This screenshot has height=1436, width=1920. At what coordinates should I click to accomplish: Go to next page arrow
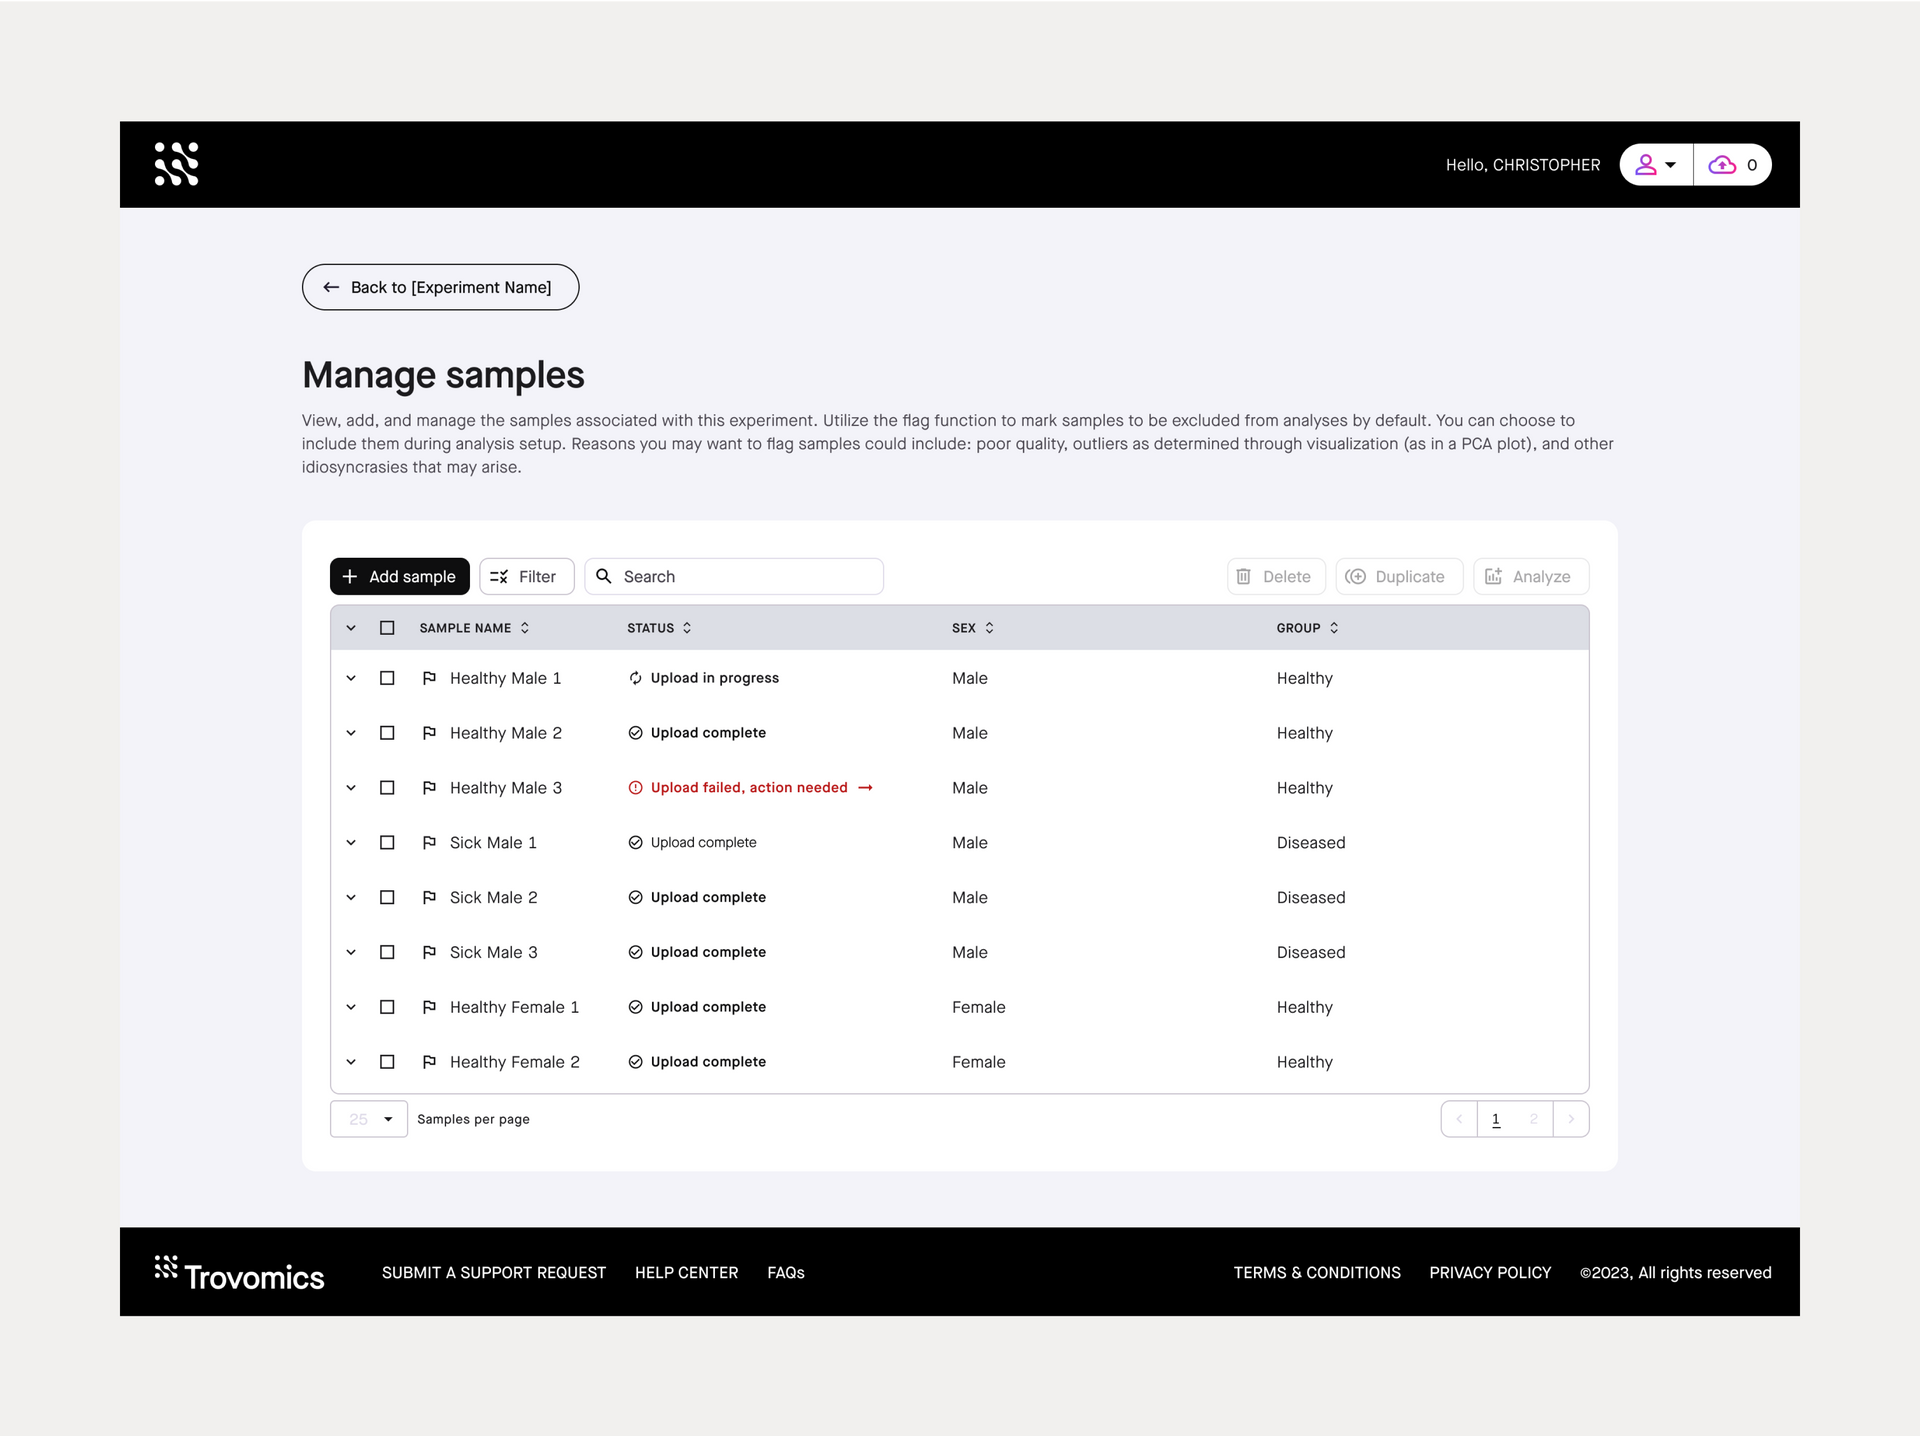coord(1571,1119)
